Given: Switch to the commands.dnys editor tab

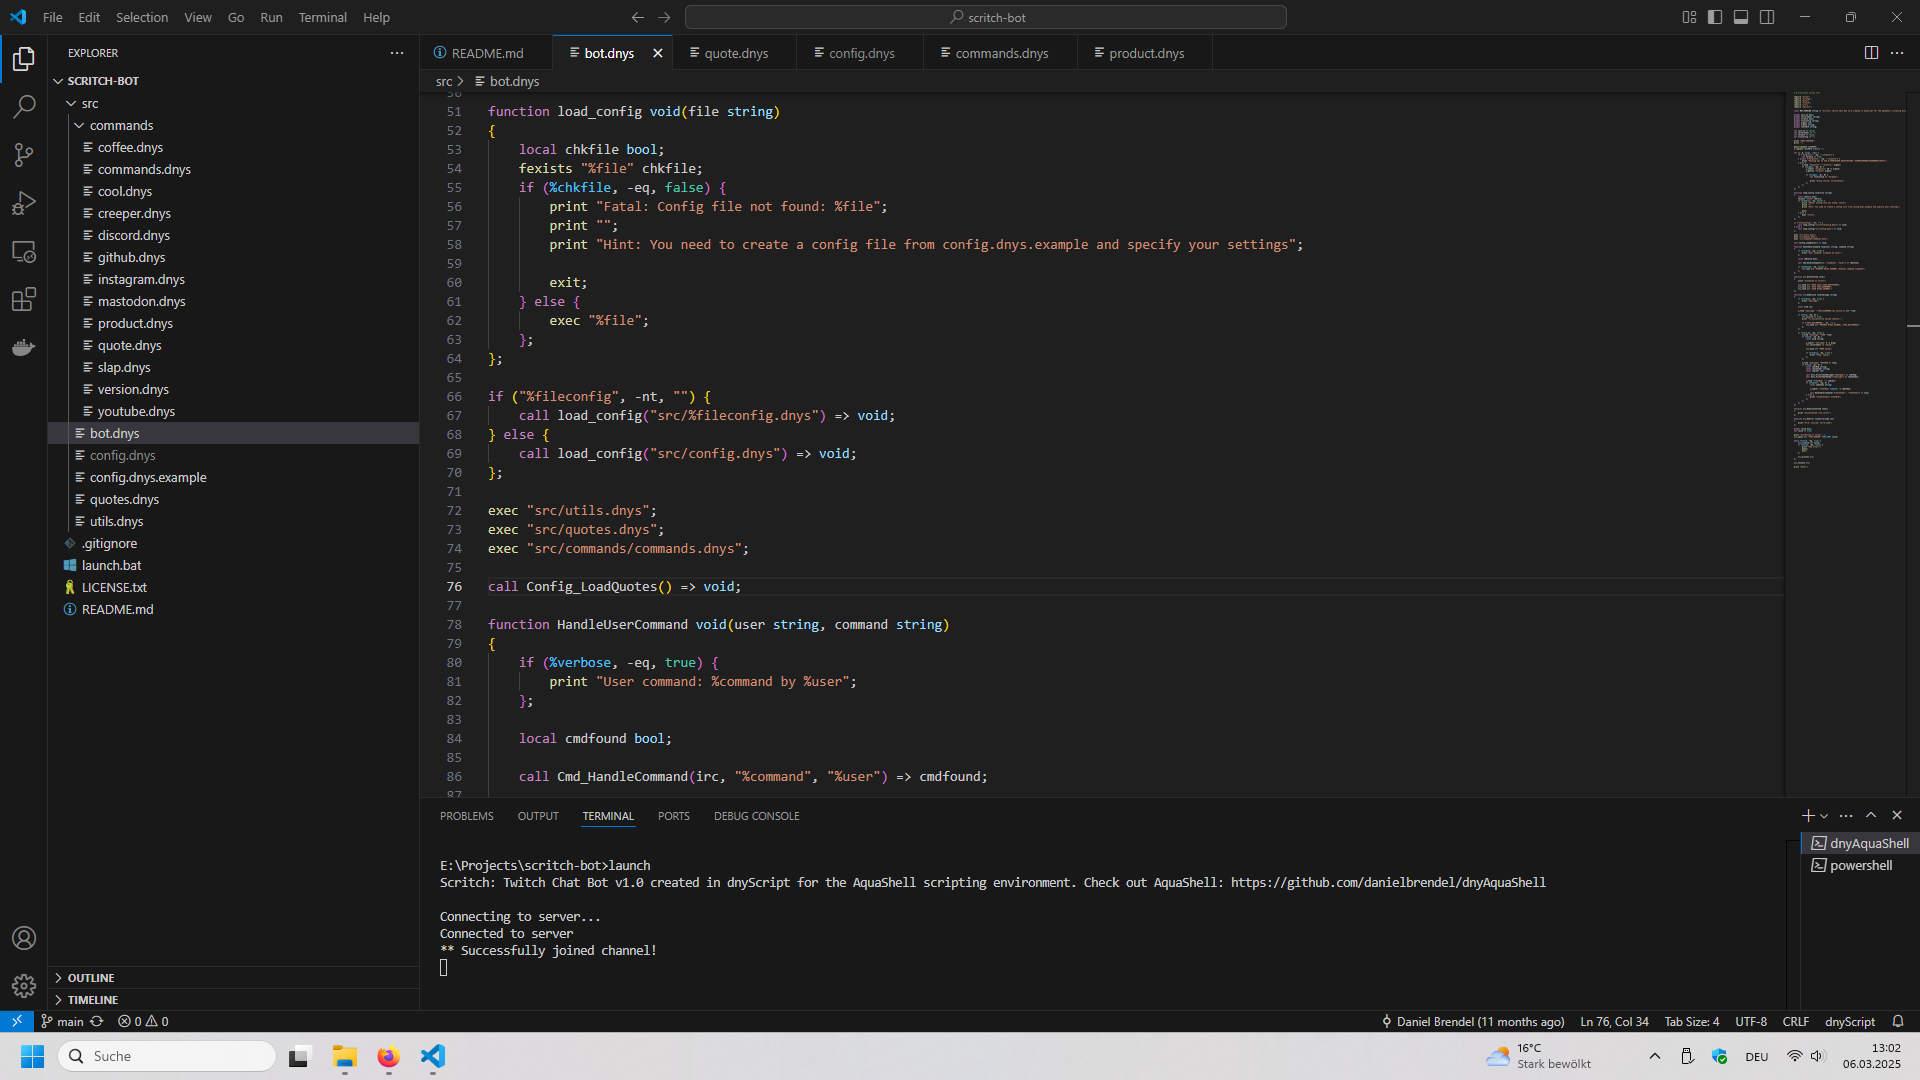Looking at the screenshot, I should [1001, 53].
